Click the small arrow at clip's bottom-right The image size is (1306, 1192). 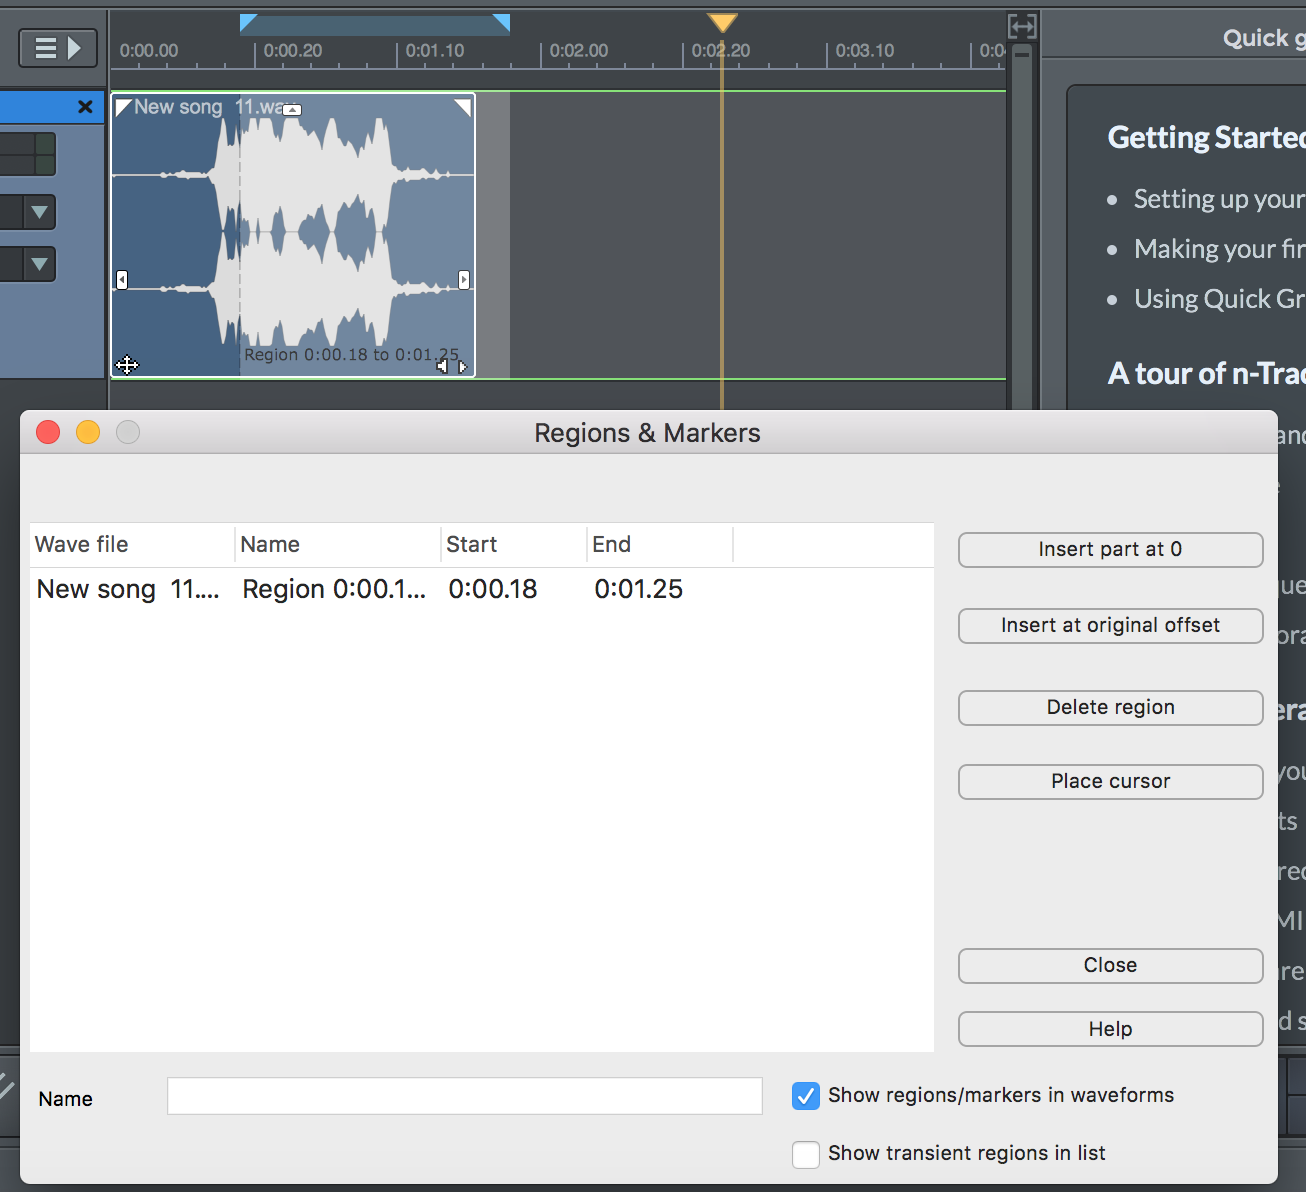[462, 367]
